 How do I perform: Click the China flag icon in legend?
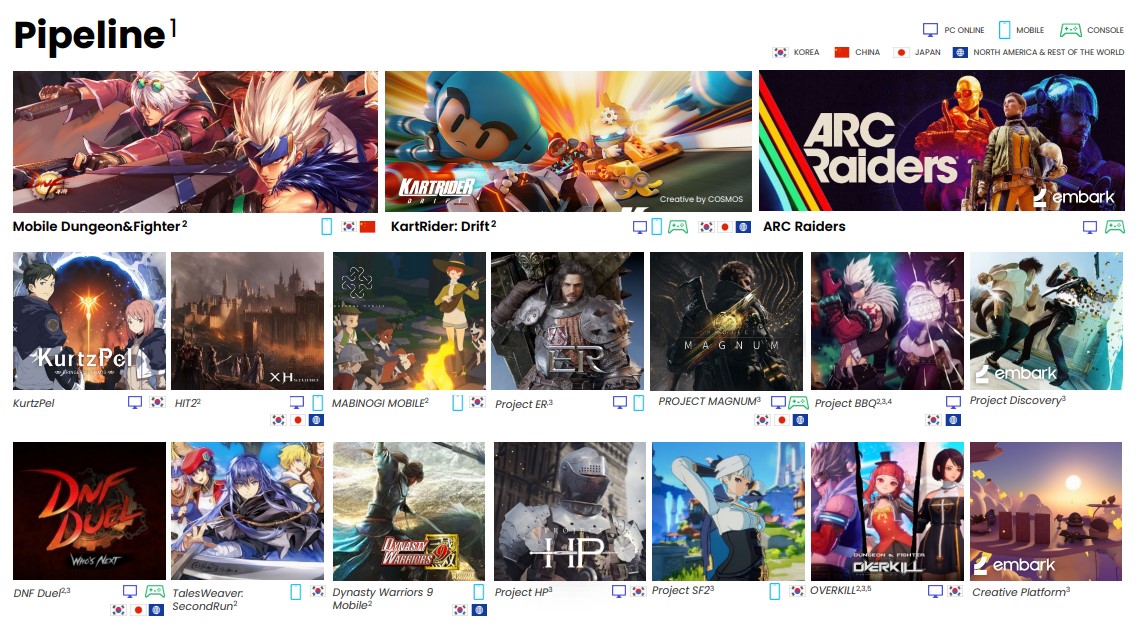pos(841,52)
